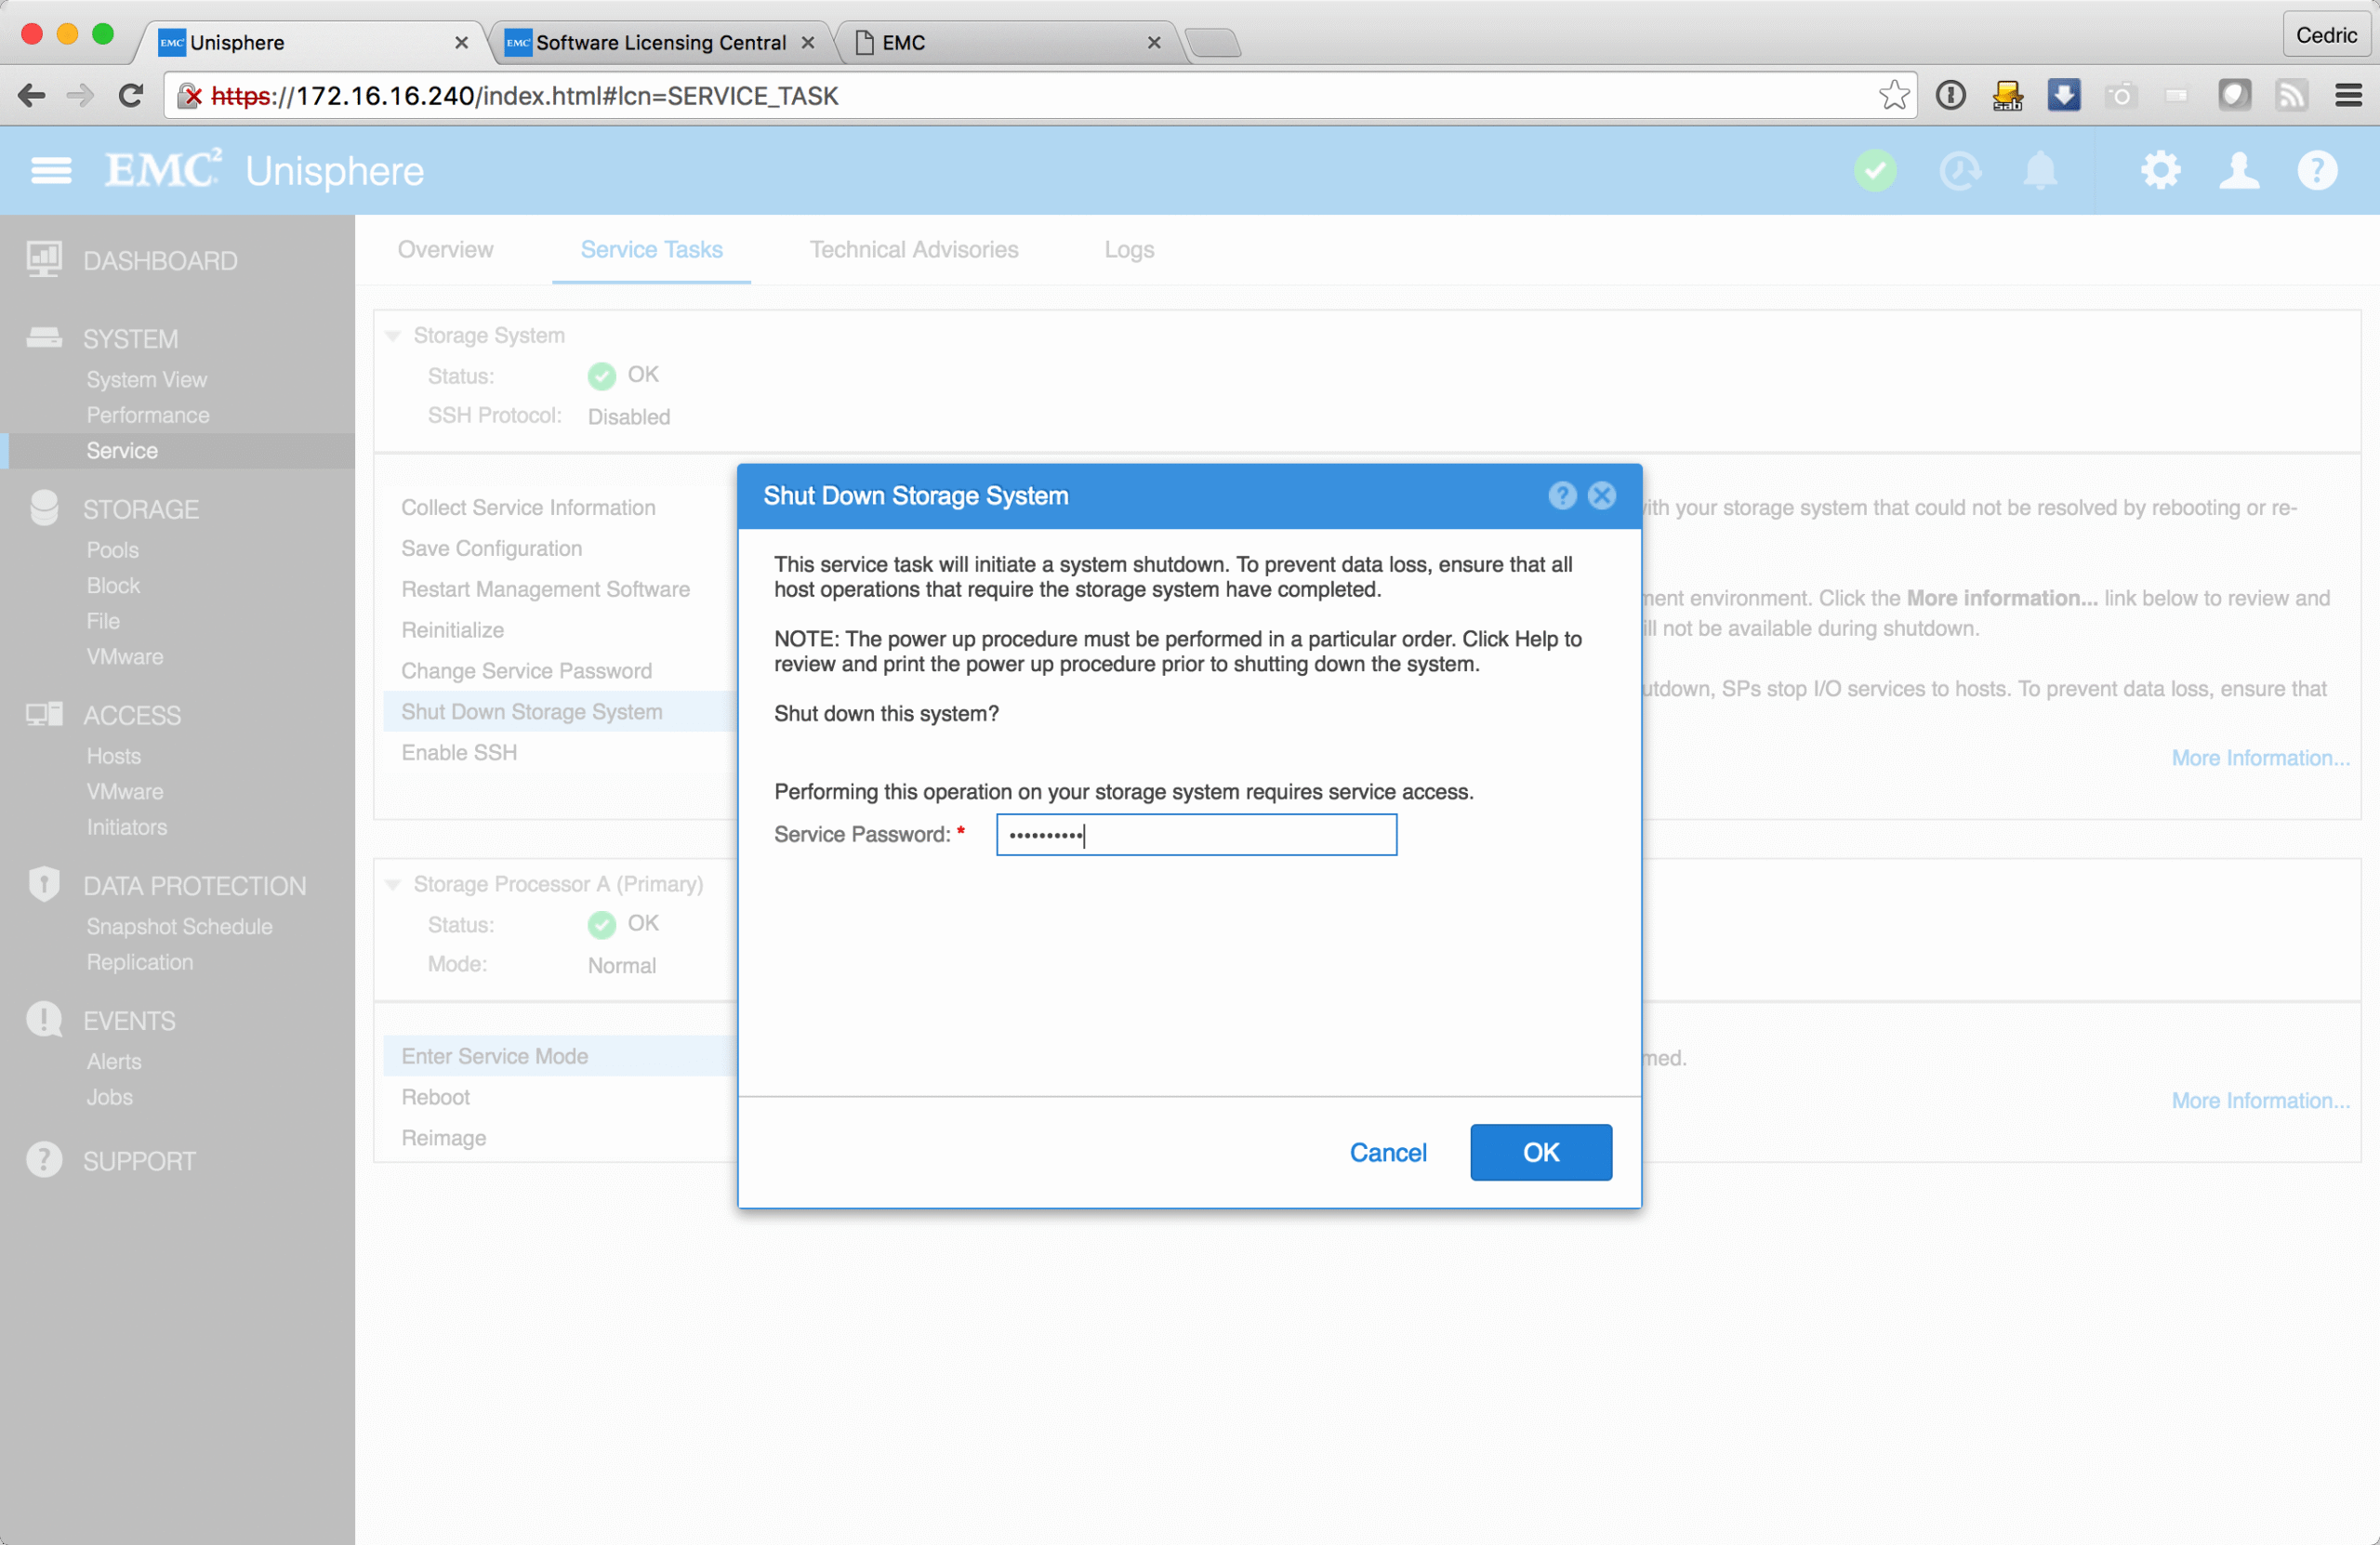Switch to Software Licensing Central browser tab
The width and height of the screenshot is (2380, 1545).
point(660,43)
